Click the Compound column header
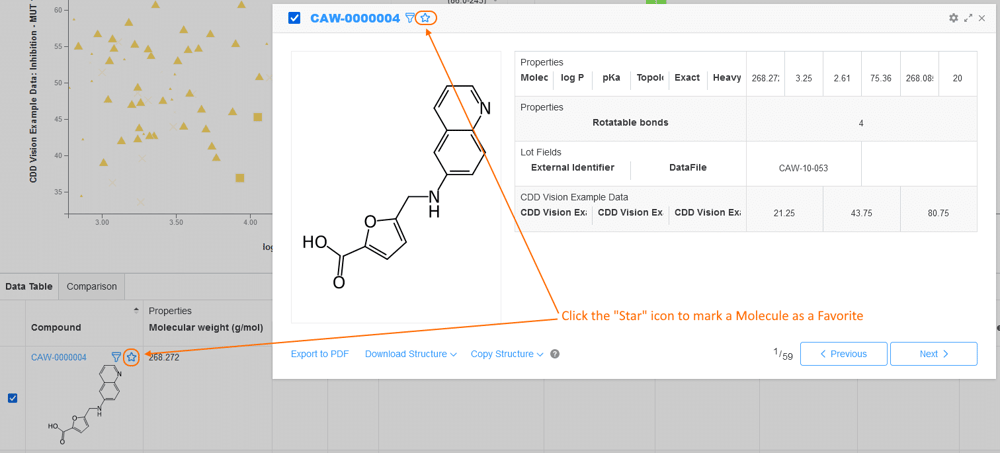 pos(56,327)
